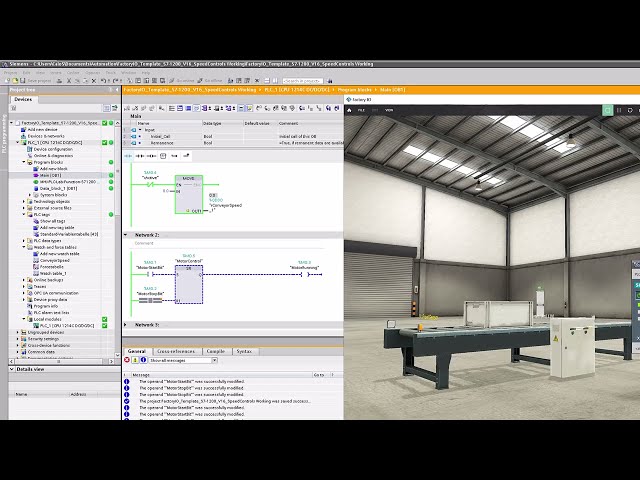The width and height of the screenshot is (640, 480).
Task: Click the close branch instruction icon
Action: pyautogui.click(x=186, y=156)
